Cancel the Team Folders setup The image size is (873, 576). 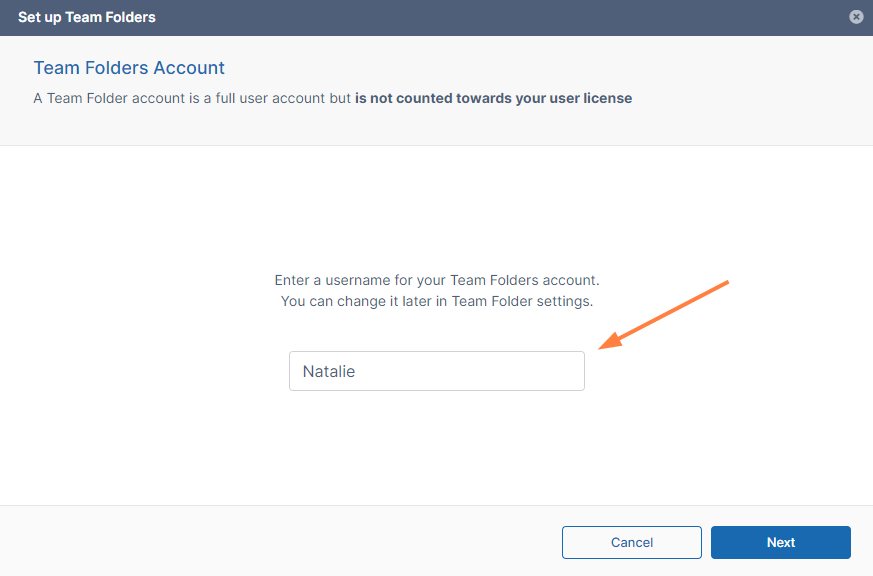click(631, 542)
